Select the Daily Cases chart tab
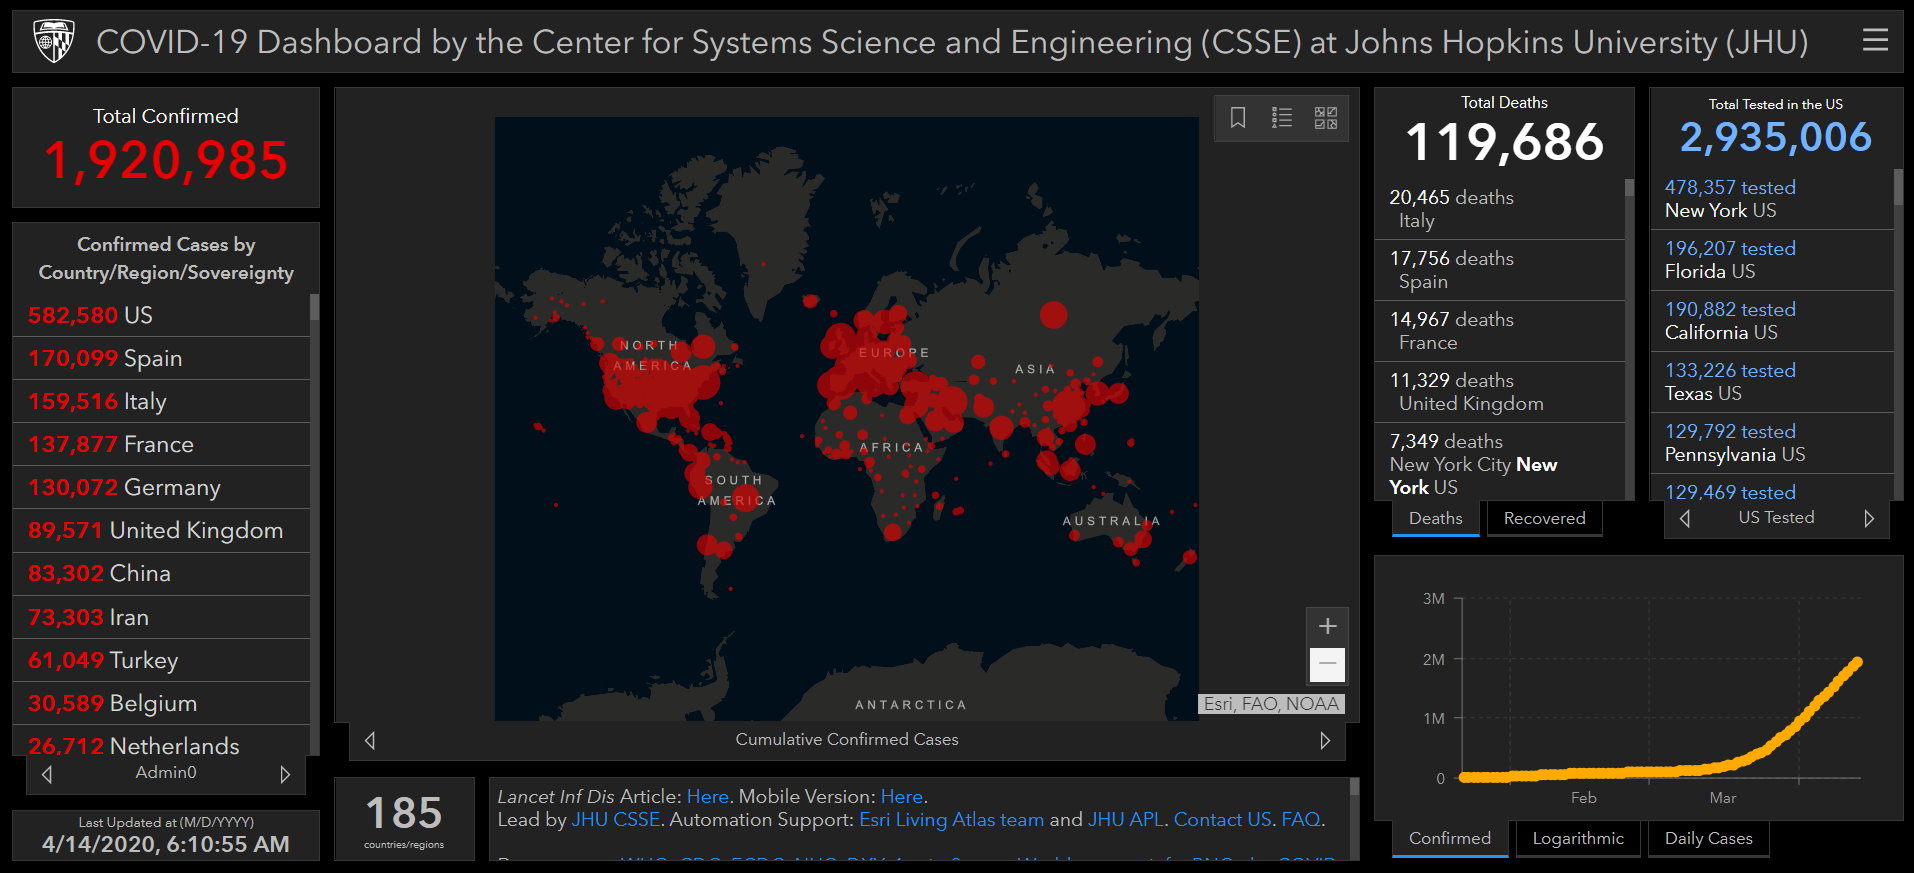 click(1708, 839)
